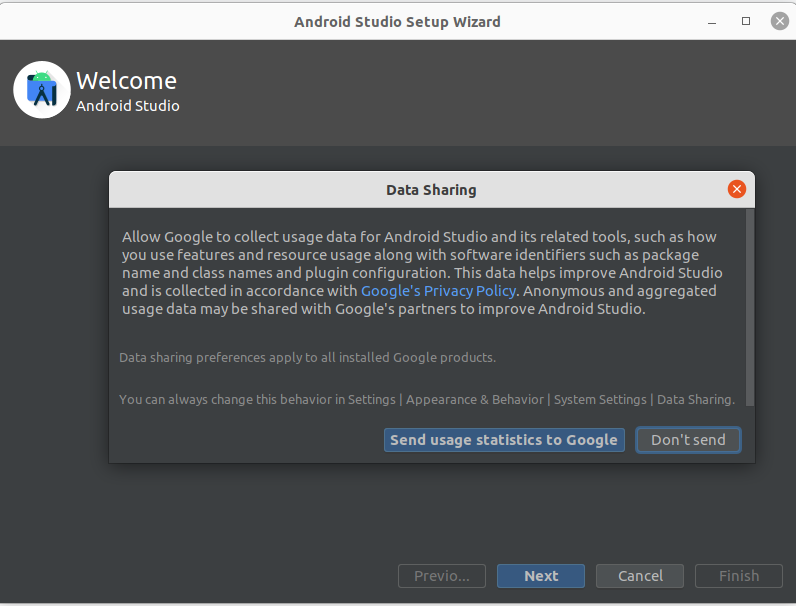
Task: Click the Welcome heading text
Action: (x=126, y=81)
